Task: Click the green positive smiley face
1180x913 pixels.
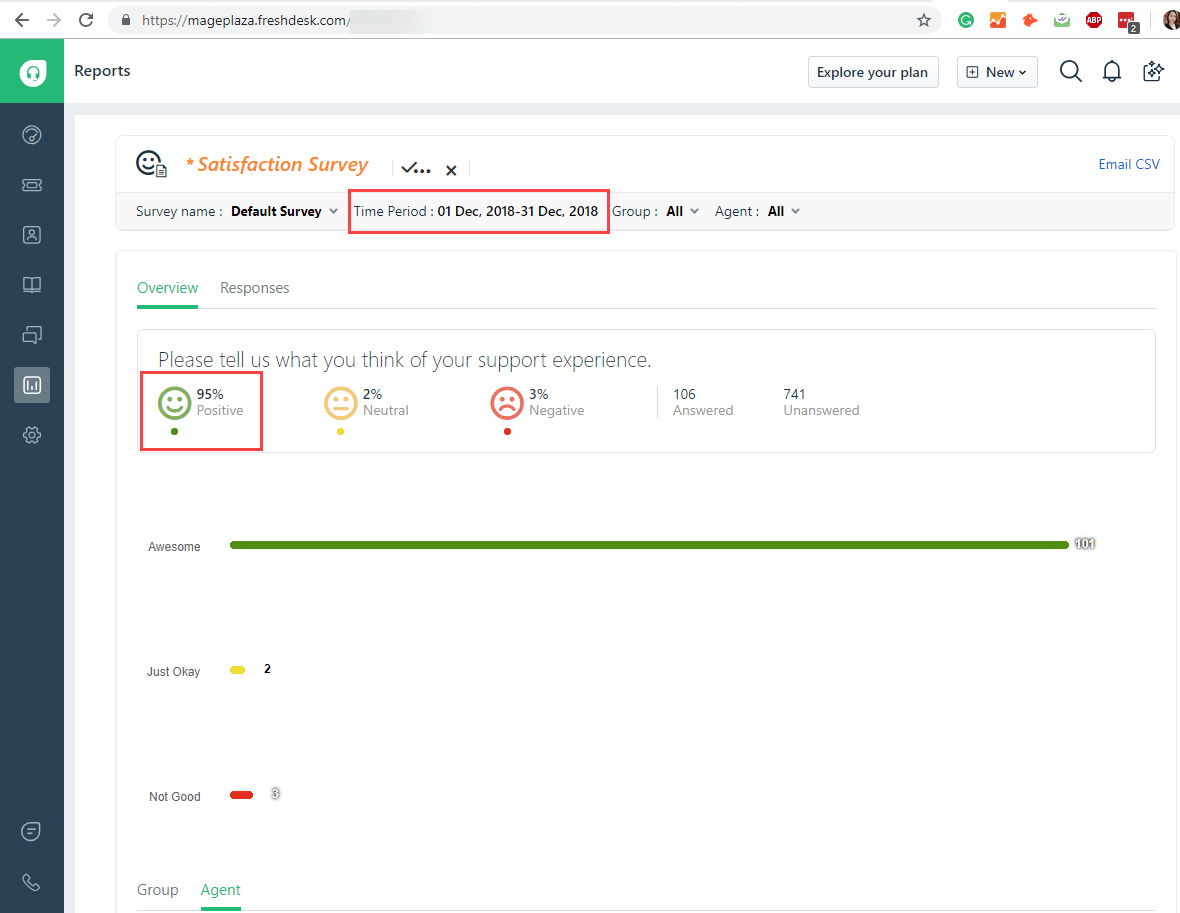Action: (175, 403)
